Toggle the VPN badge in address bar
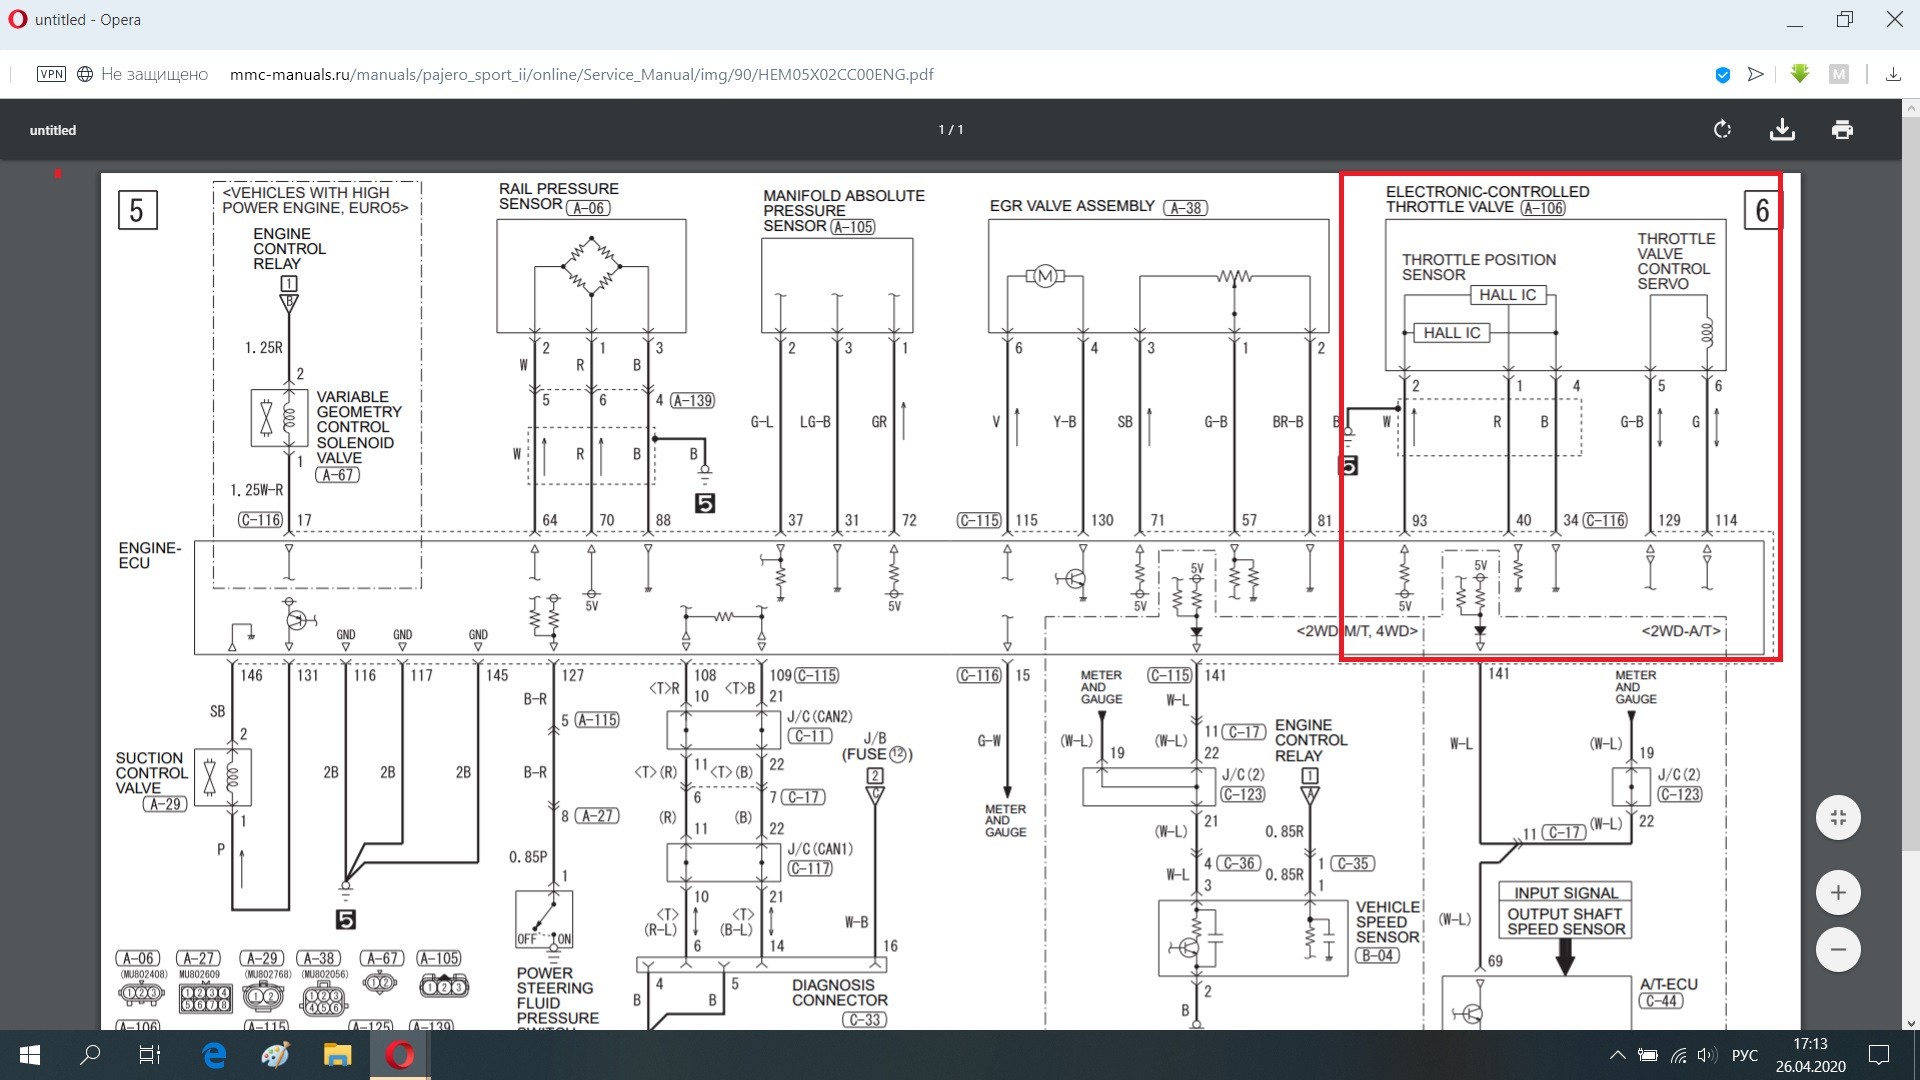 point(51,74)
